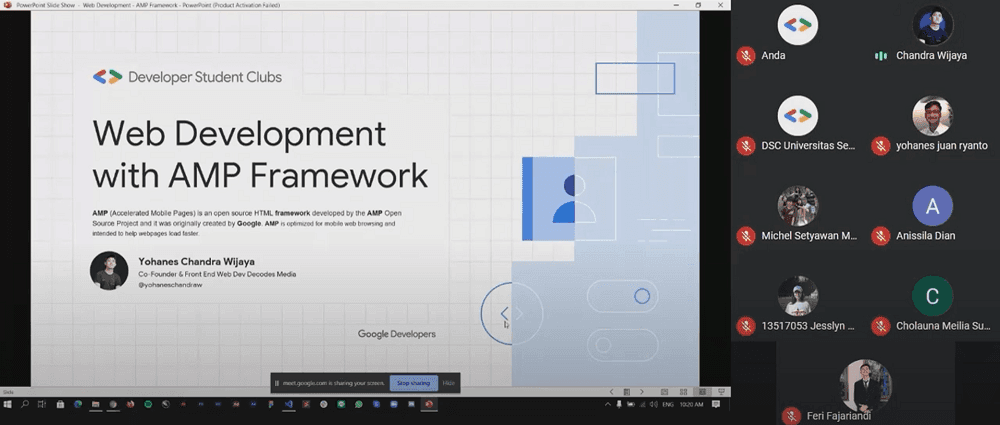Click muted mic icon beside Feri Fajarlandi
1000x425 pixels.
(x=791, y=415)
